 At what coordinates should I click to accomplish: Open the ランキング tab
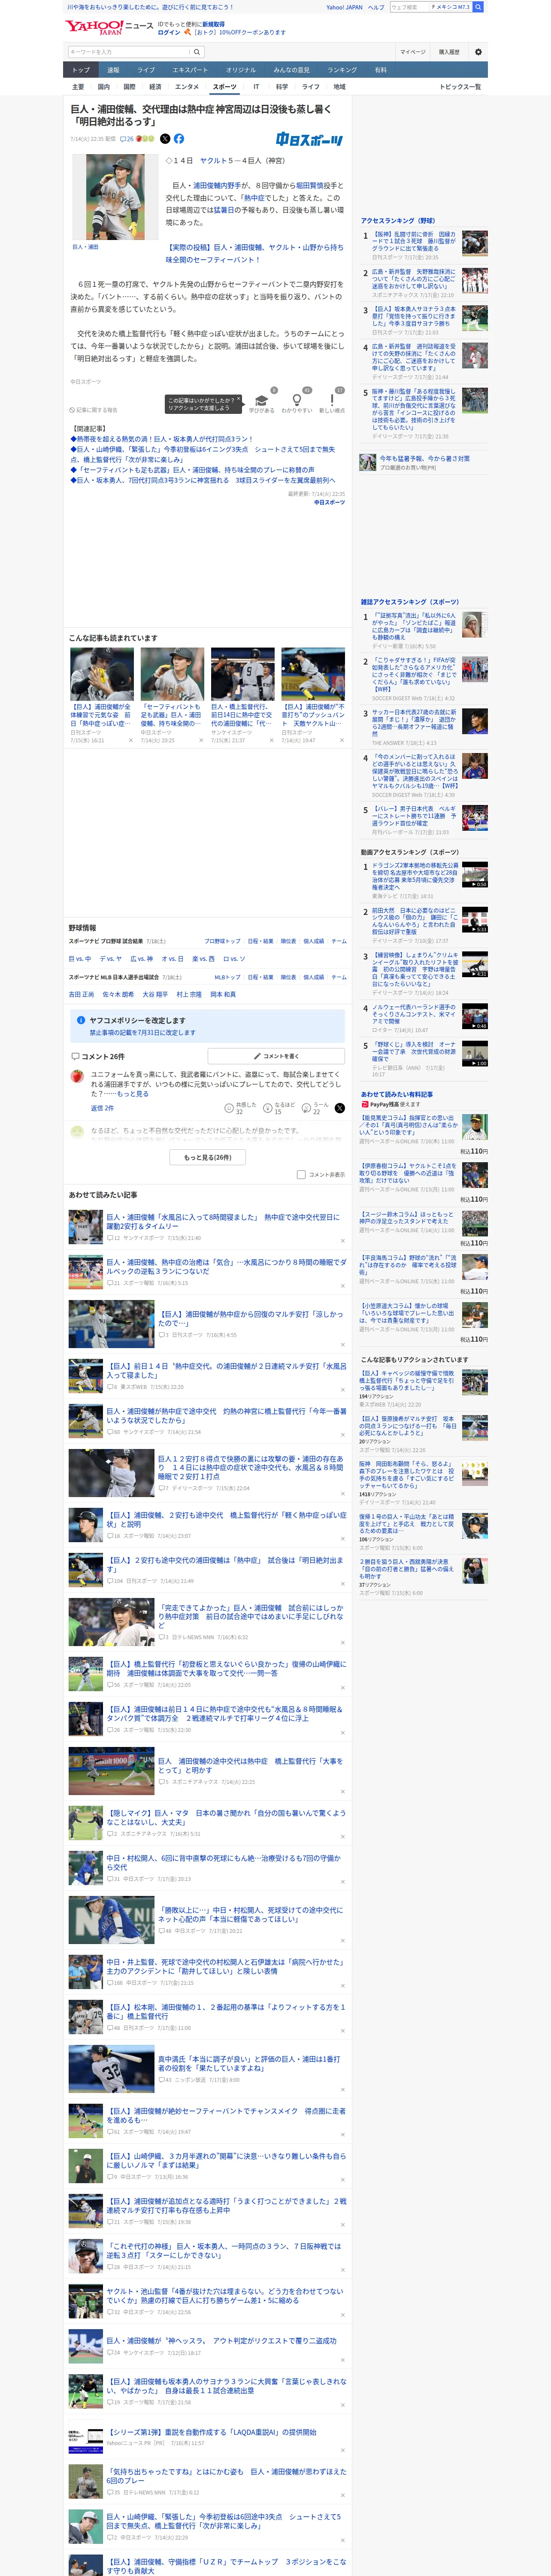pyautogui.click(x=342, y=70)
